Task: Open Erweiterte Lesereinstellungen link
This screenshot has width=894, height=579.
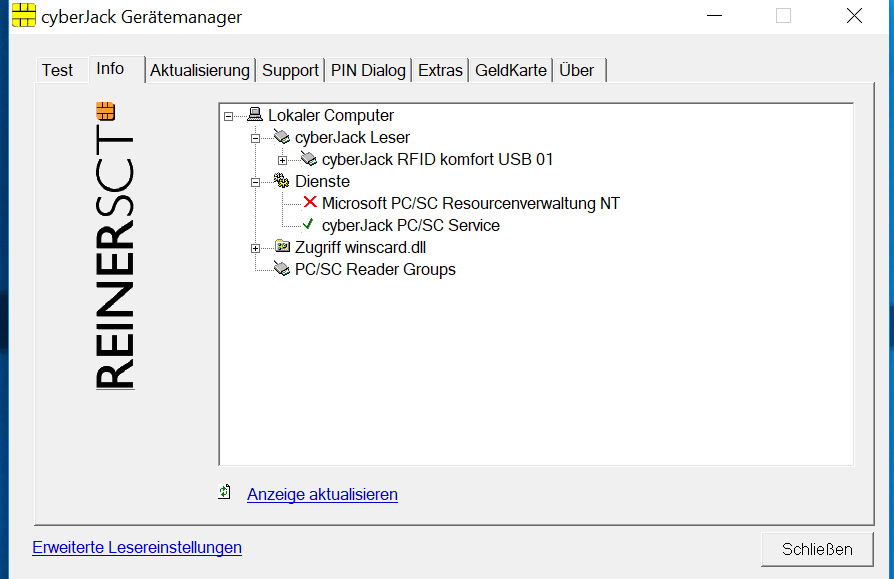Action: pyautogui.click(x=137, y=547)
